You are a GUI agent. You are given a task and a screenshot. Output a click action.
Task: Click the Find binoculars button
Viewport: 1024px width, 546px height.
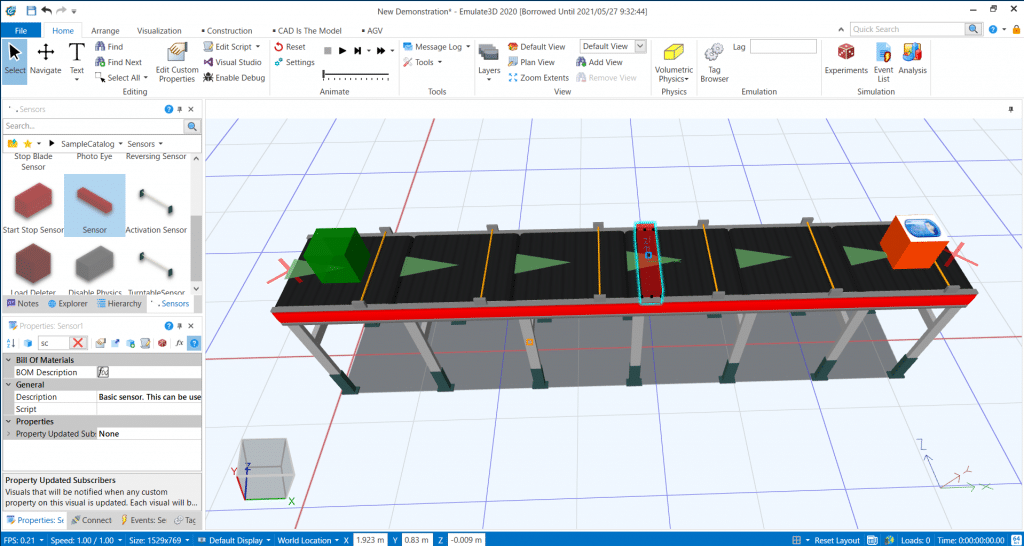(108, 46)
